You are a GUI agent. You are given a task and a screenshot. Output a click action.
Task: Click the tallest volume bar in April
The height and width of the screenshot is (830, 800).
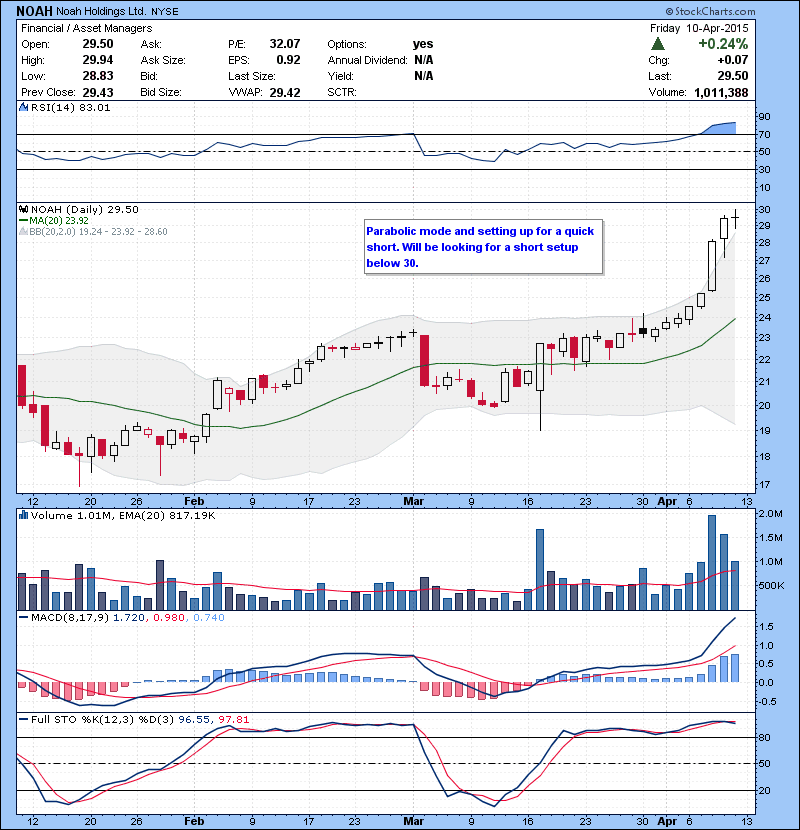712,563
